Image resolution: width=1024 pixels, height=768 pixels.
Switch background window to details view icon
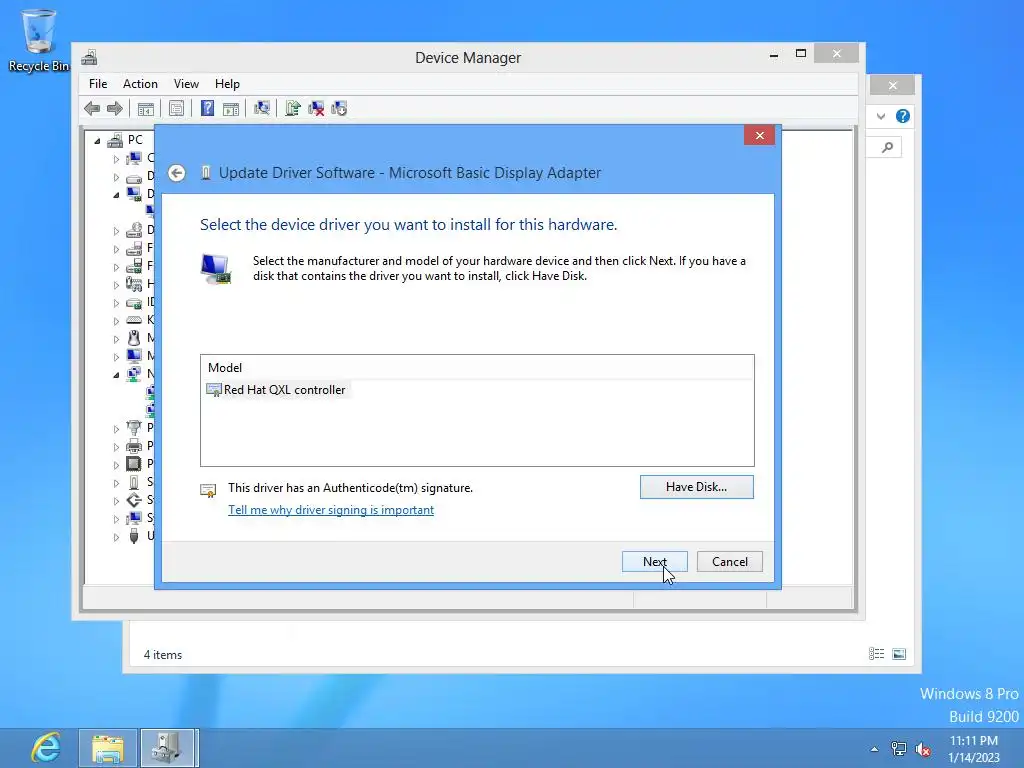[x=876, y=654]
